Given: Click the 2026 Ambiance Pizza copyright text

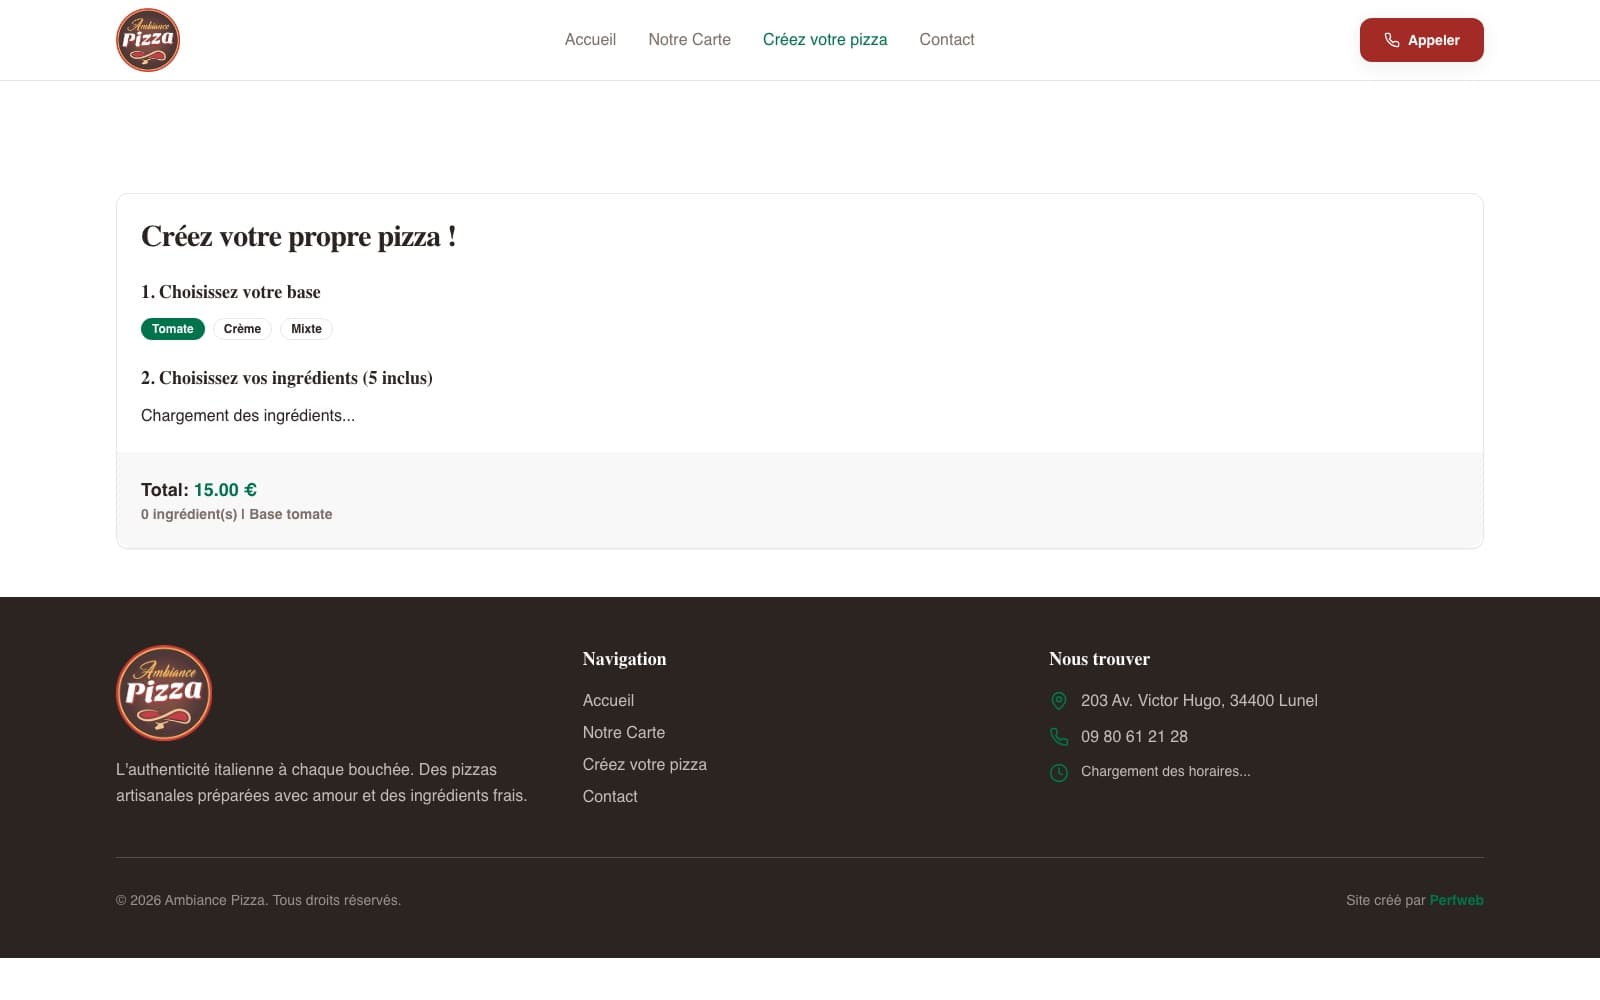Looking at the screenshot, I should [259, 900].
